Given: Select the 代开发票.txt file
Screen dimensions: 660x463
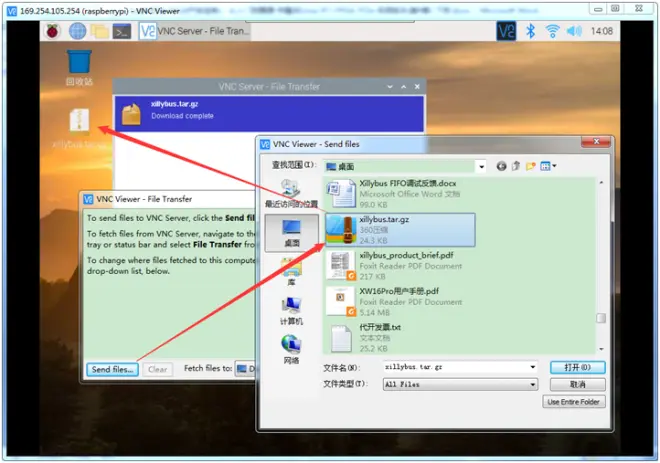Looking at the screenshot, I should coord(400,338).
